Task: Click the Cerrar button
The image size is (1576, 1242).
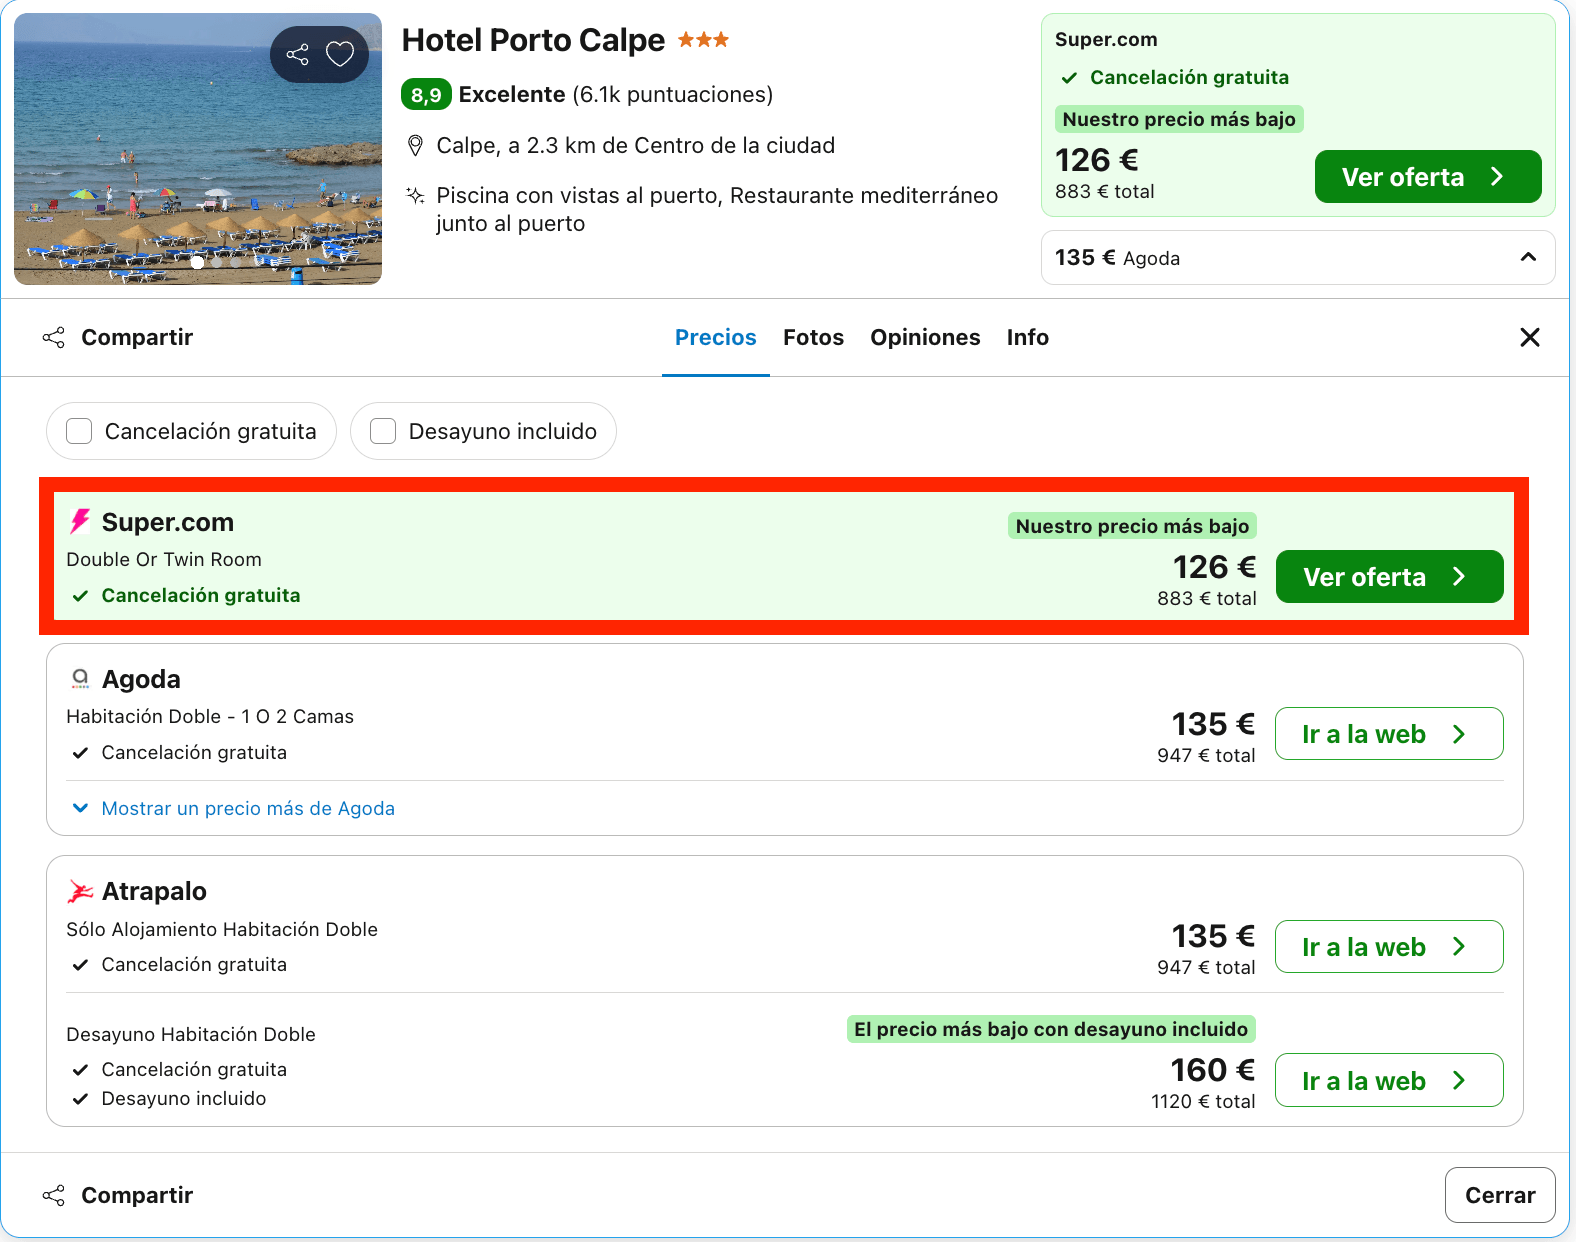Action: click(x=1500, y=1195)
